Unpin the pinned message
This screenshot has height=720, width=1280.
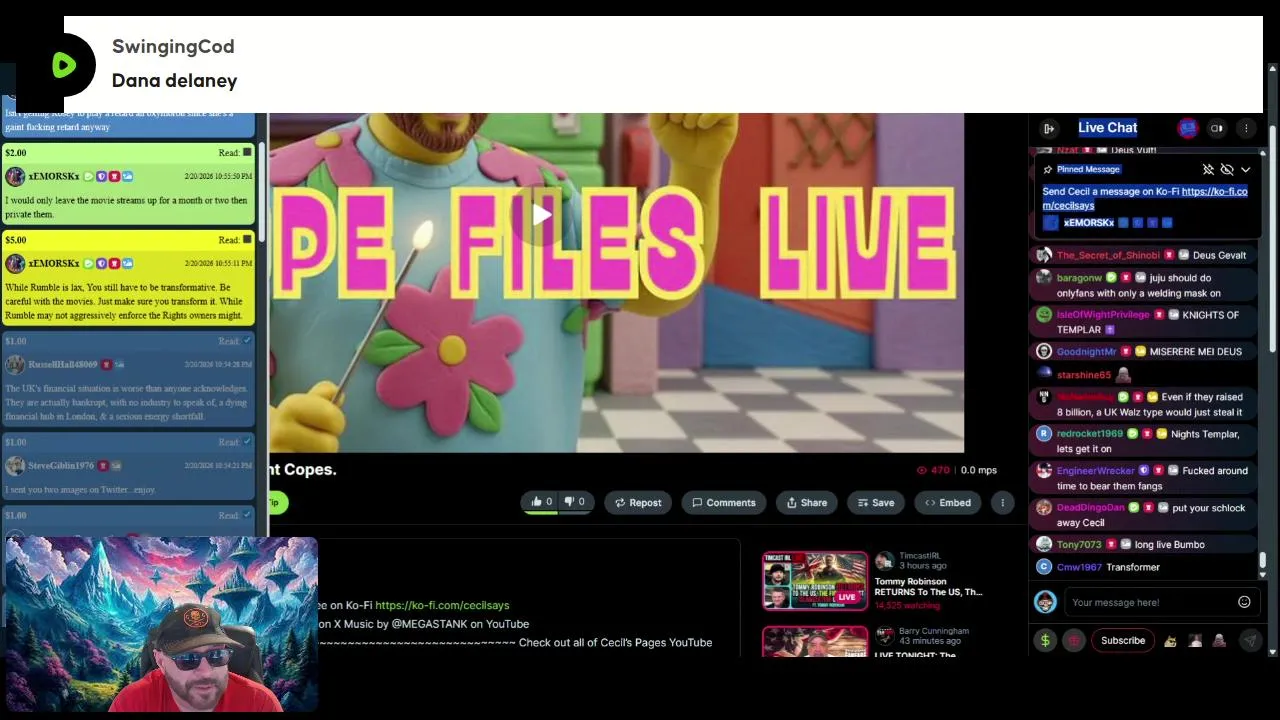1208,170
